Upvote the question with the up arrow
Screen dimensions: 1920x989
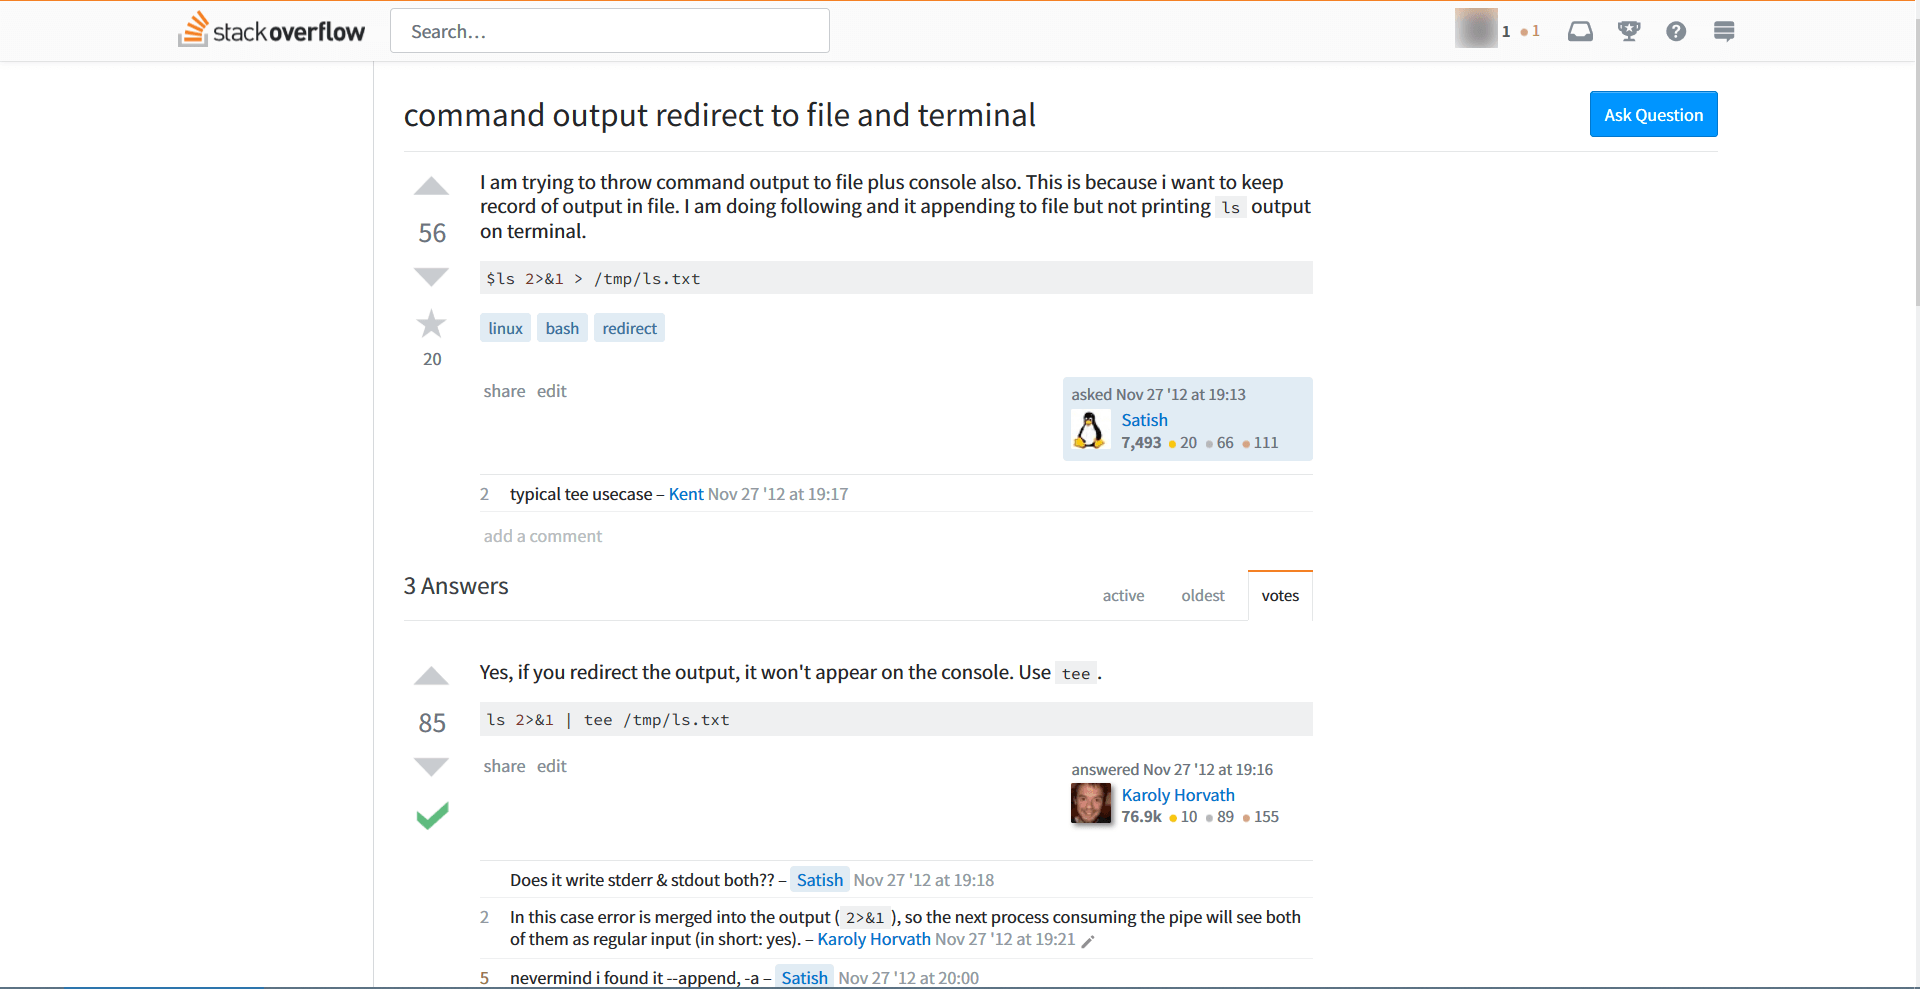431,187
